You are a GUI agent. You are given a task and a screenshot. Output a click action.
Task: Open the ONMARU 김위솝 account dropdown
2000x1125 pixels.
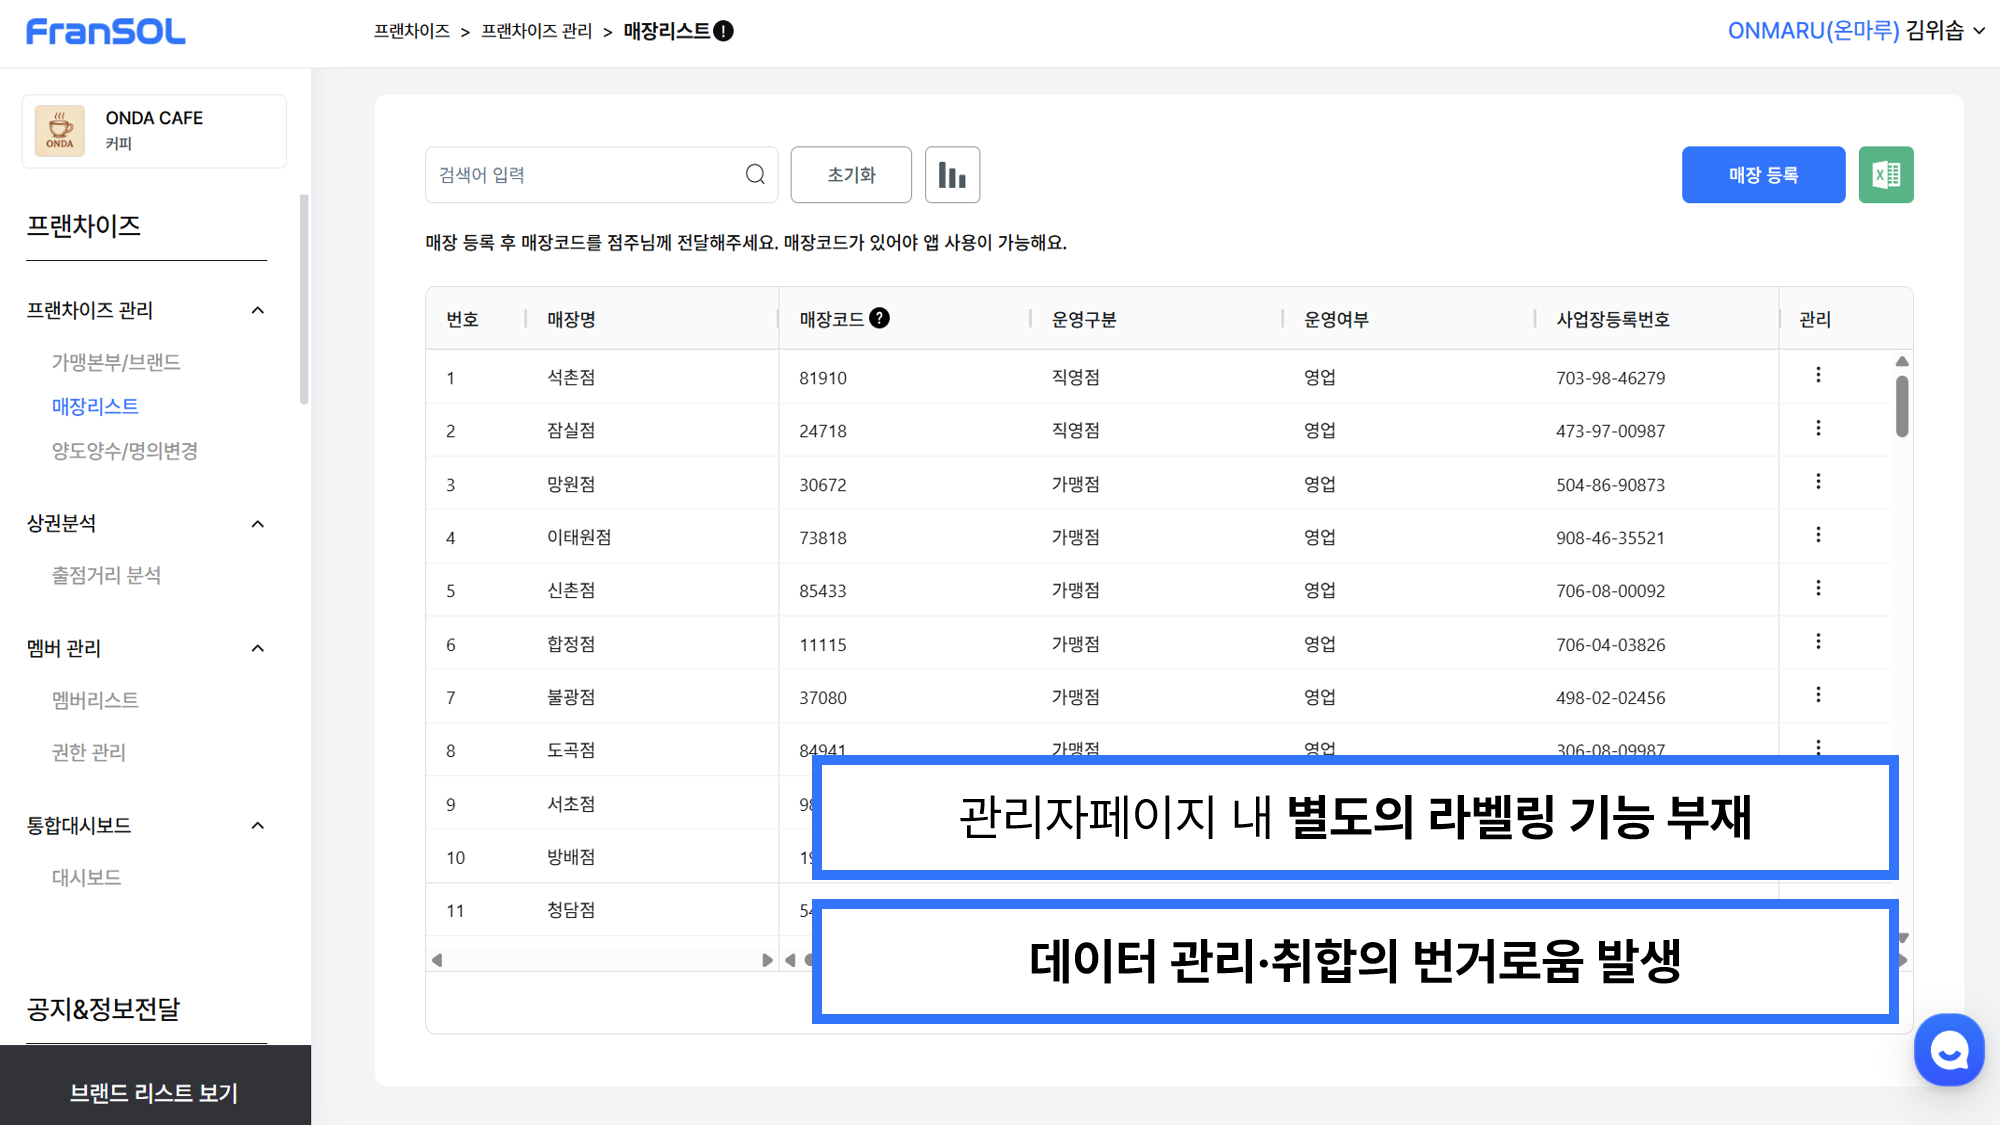(1856, 31)
